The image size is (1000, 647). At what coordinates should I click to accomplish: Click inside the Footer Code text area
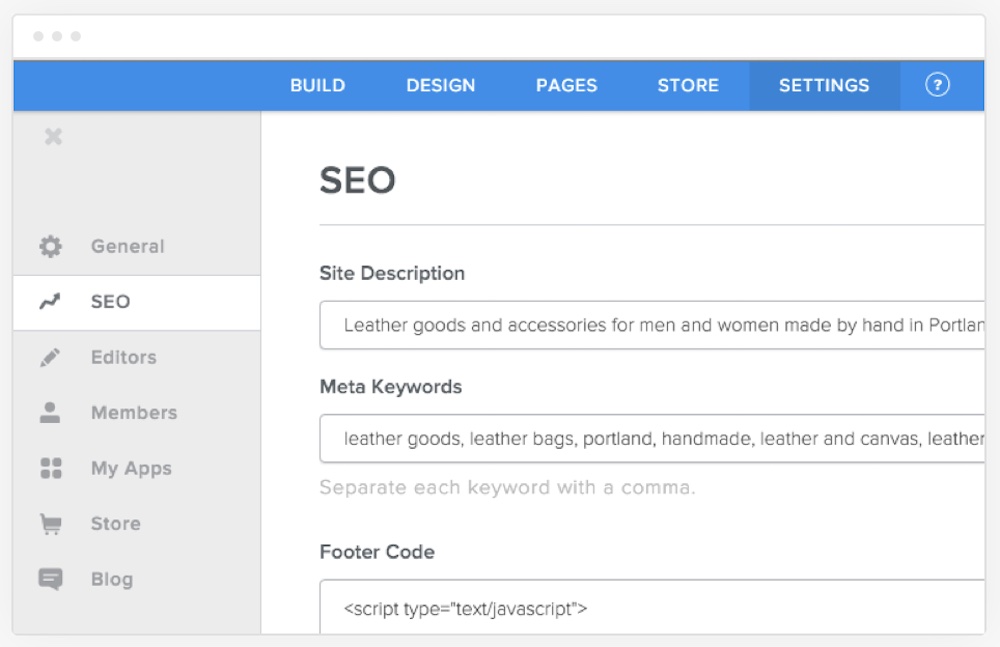click(652, 607)
